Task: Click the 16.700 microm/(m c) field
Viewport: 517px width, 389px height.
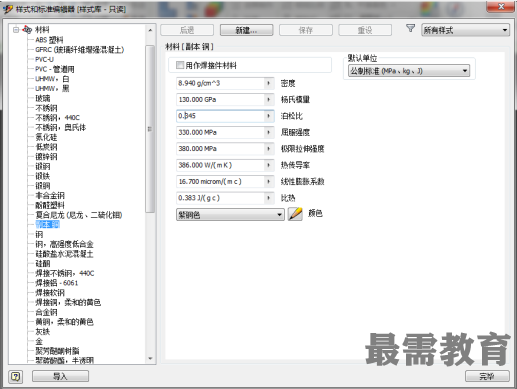Action: [x=220, y=181]
